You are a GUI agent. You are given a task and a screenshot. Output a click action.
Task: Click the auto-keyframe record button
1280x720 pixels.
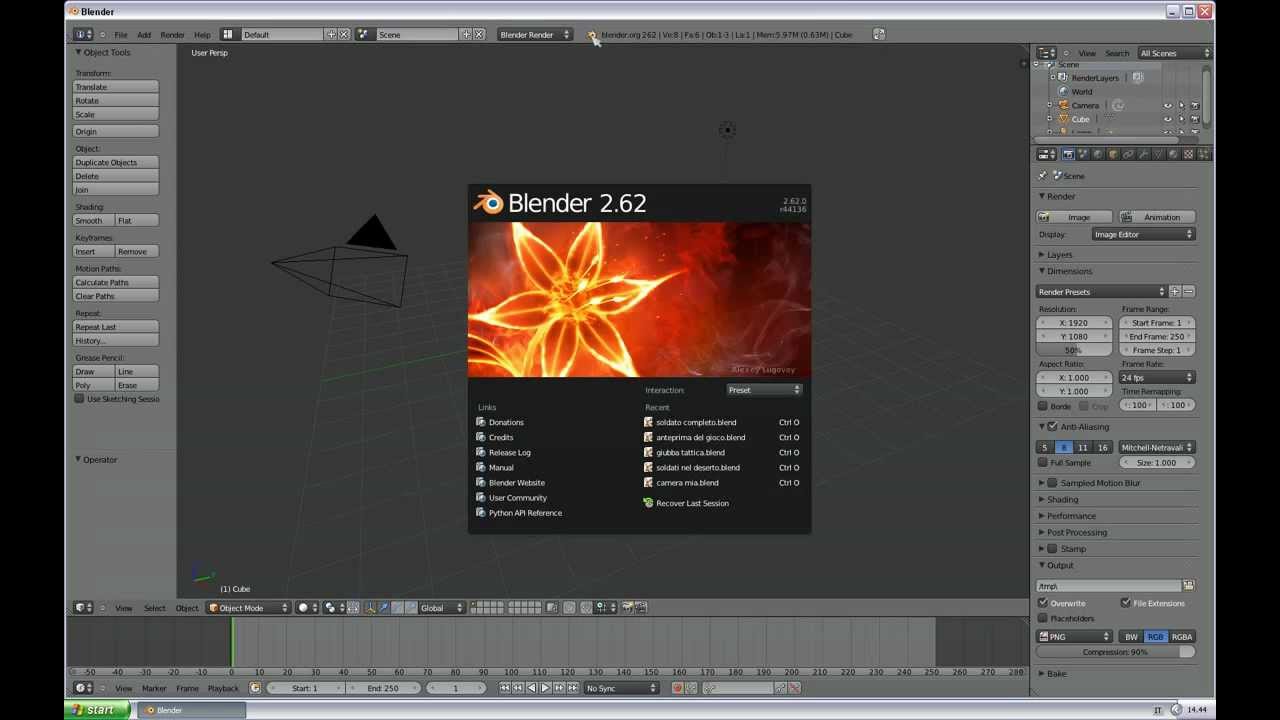click(x=677, y=688)
